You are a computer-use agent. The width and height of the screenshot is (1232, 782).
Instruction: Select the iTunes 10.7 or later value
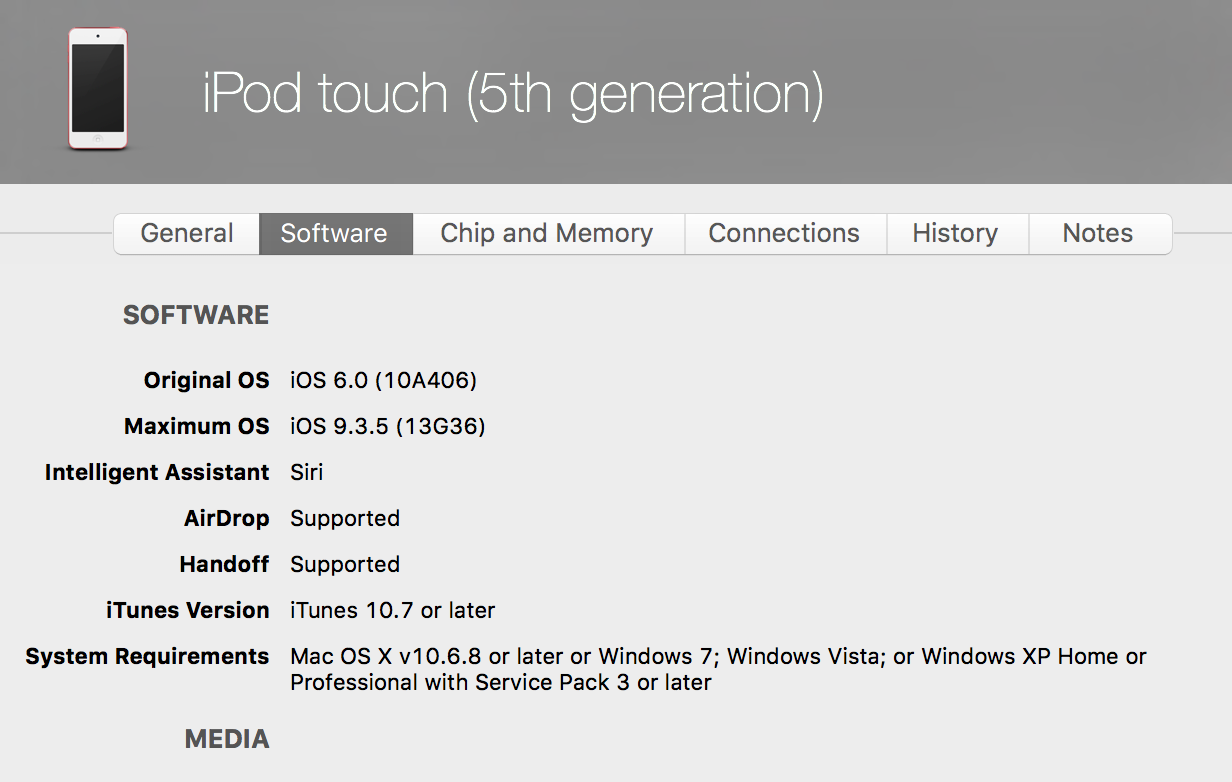click(392, 610)
